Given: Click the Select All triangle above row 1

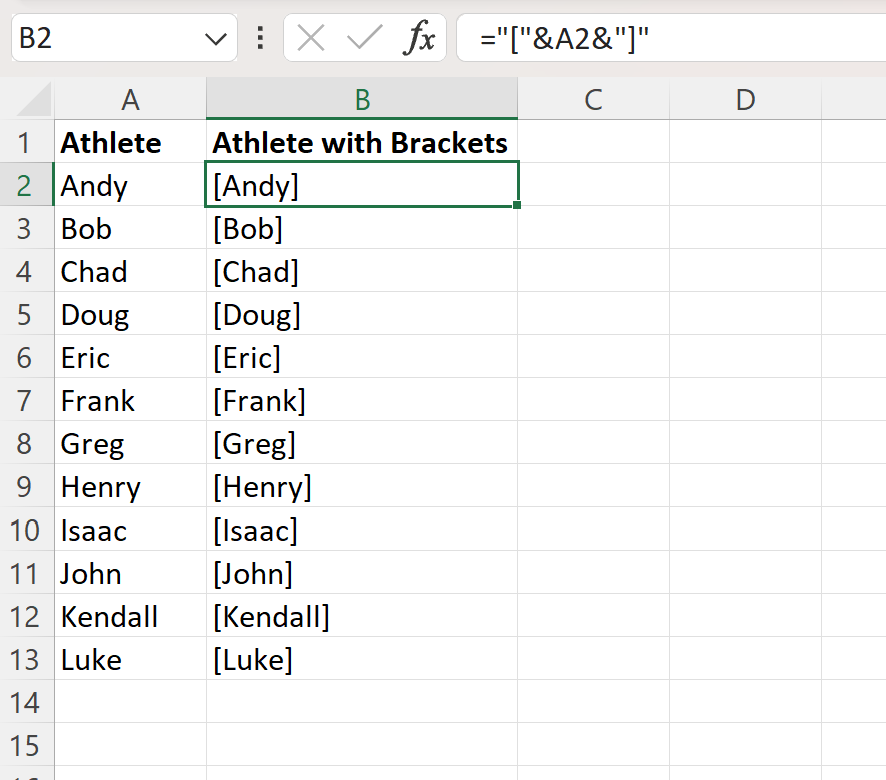Looking at the screenshot, I should click(x=26, y=100).
